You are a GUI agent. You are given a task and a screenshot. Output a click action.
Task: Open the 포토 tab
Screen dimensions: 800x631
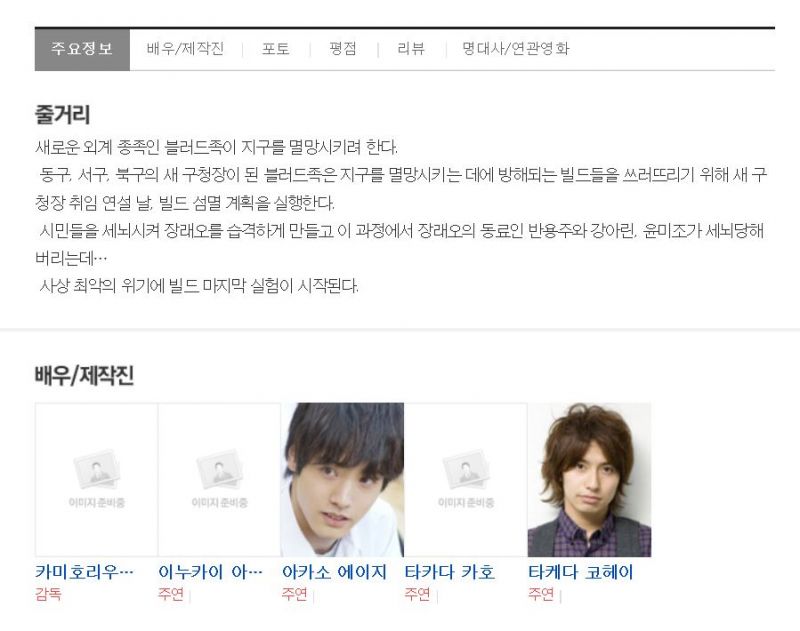click(276, 49)
